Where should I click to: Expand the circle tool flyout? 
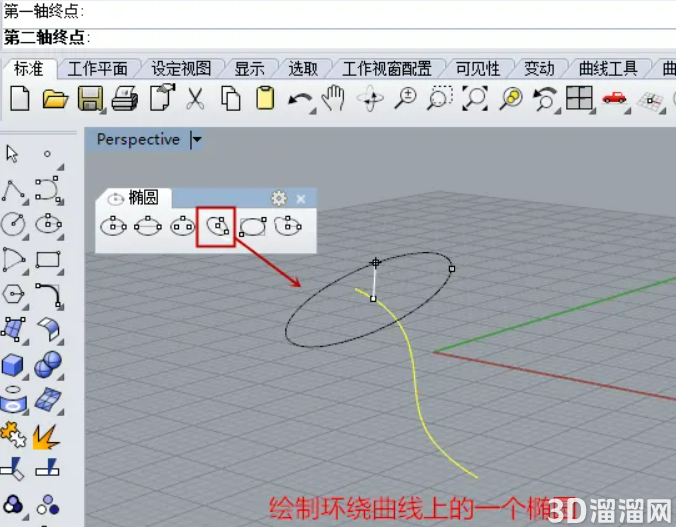25,237
